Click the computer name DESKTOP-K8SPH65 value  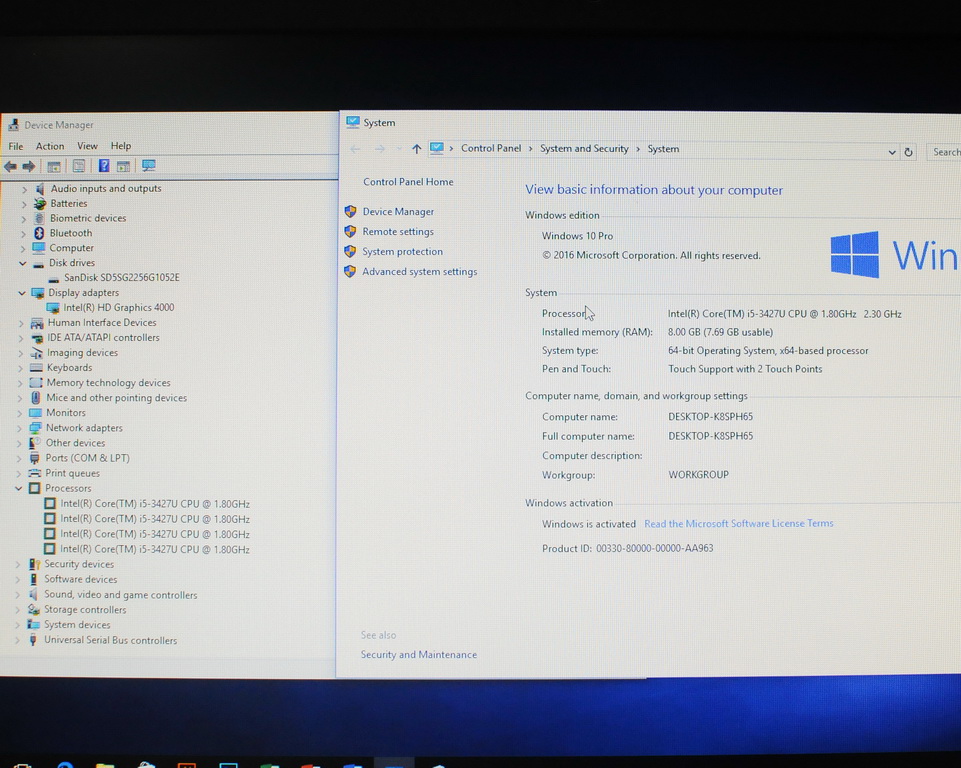710,417
